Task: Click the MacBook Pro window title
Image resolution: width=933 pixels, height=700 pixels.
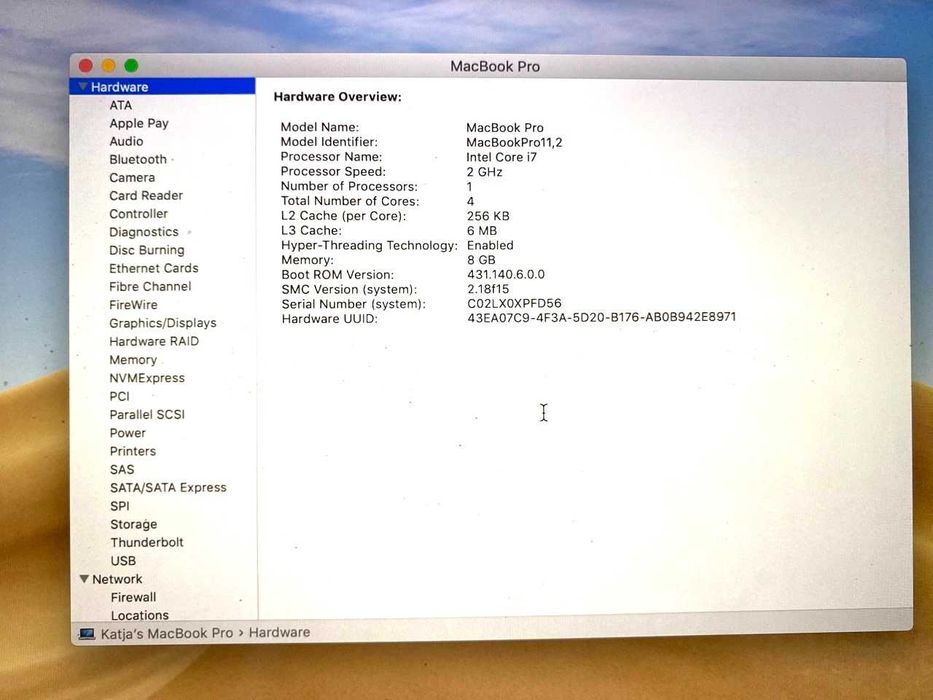Action: (495, 66)
